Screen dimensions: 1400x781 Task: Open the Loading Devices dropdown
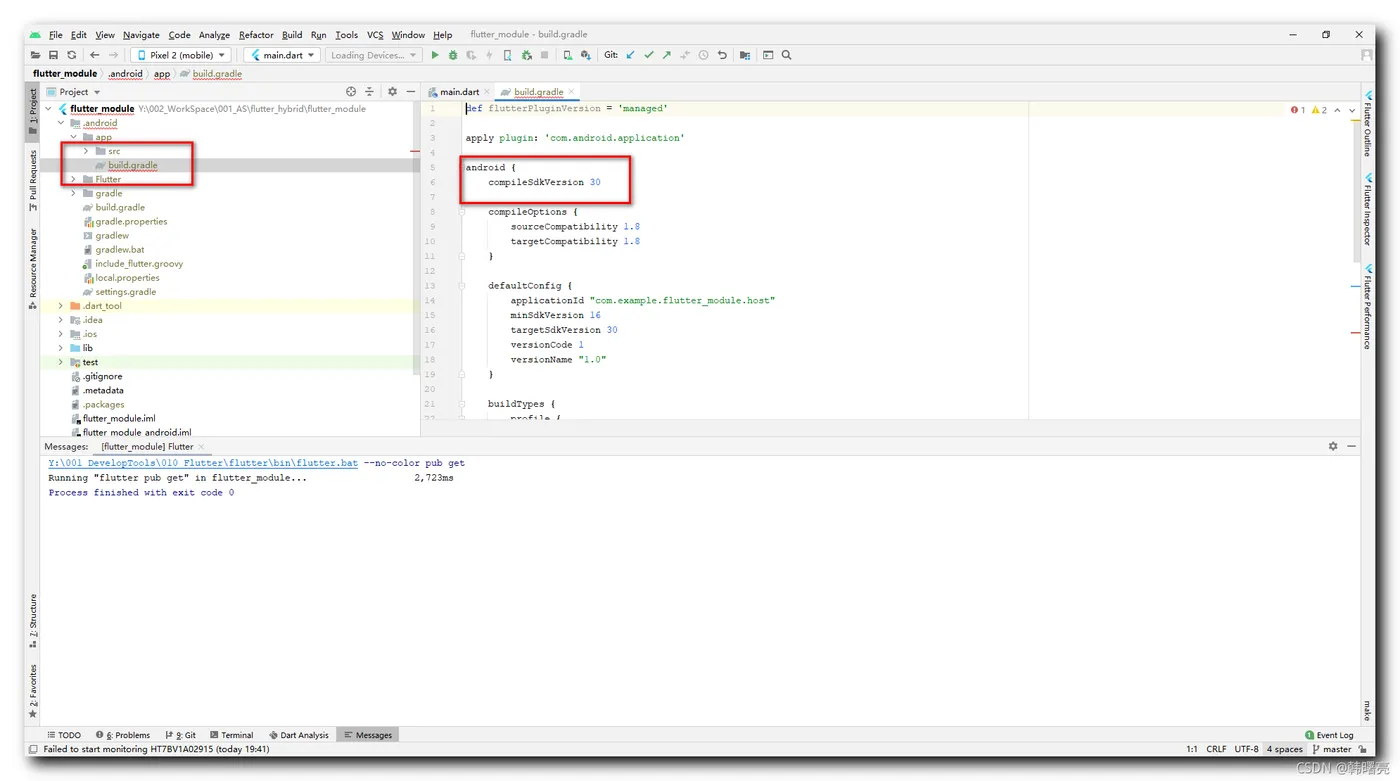(374, 55)
